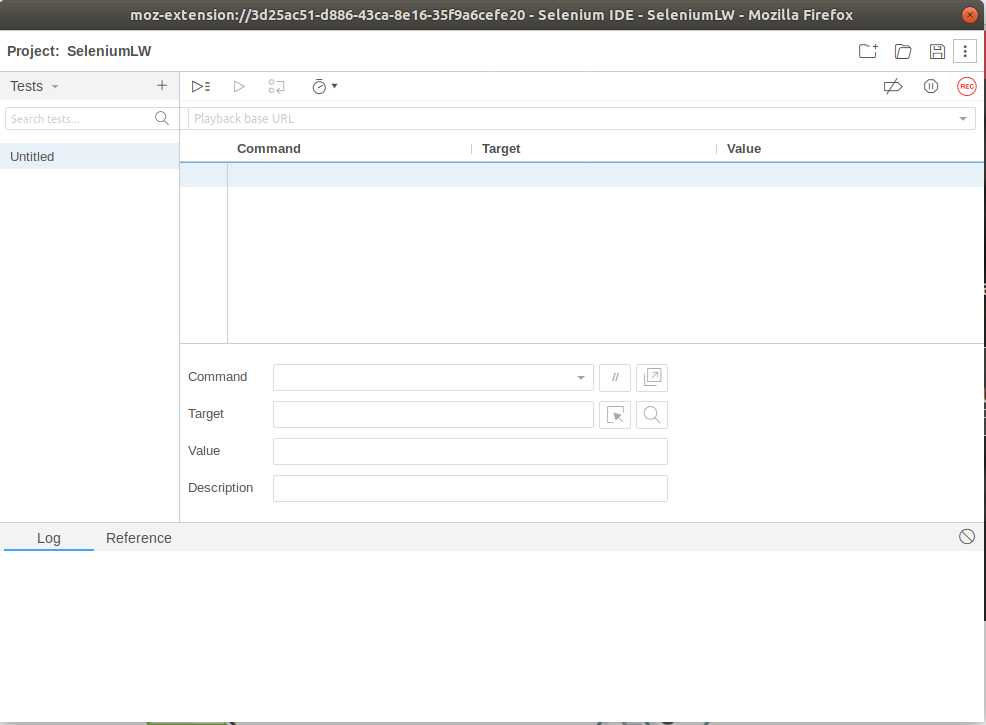Click the select target in page icon
Screen dimensions: 986x725
pyautogui.click(x=615, y=415)
